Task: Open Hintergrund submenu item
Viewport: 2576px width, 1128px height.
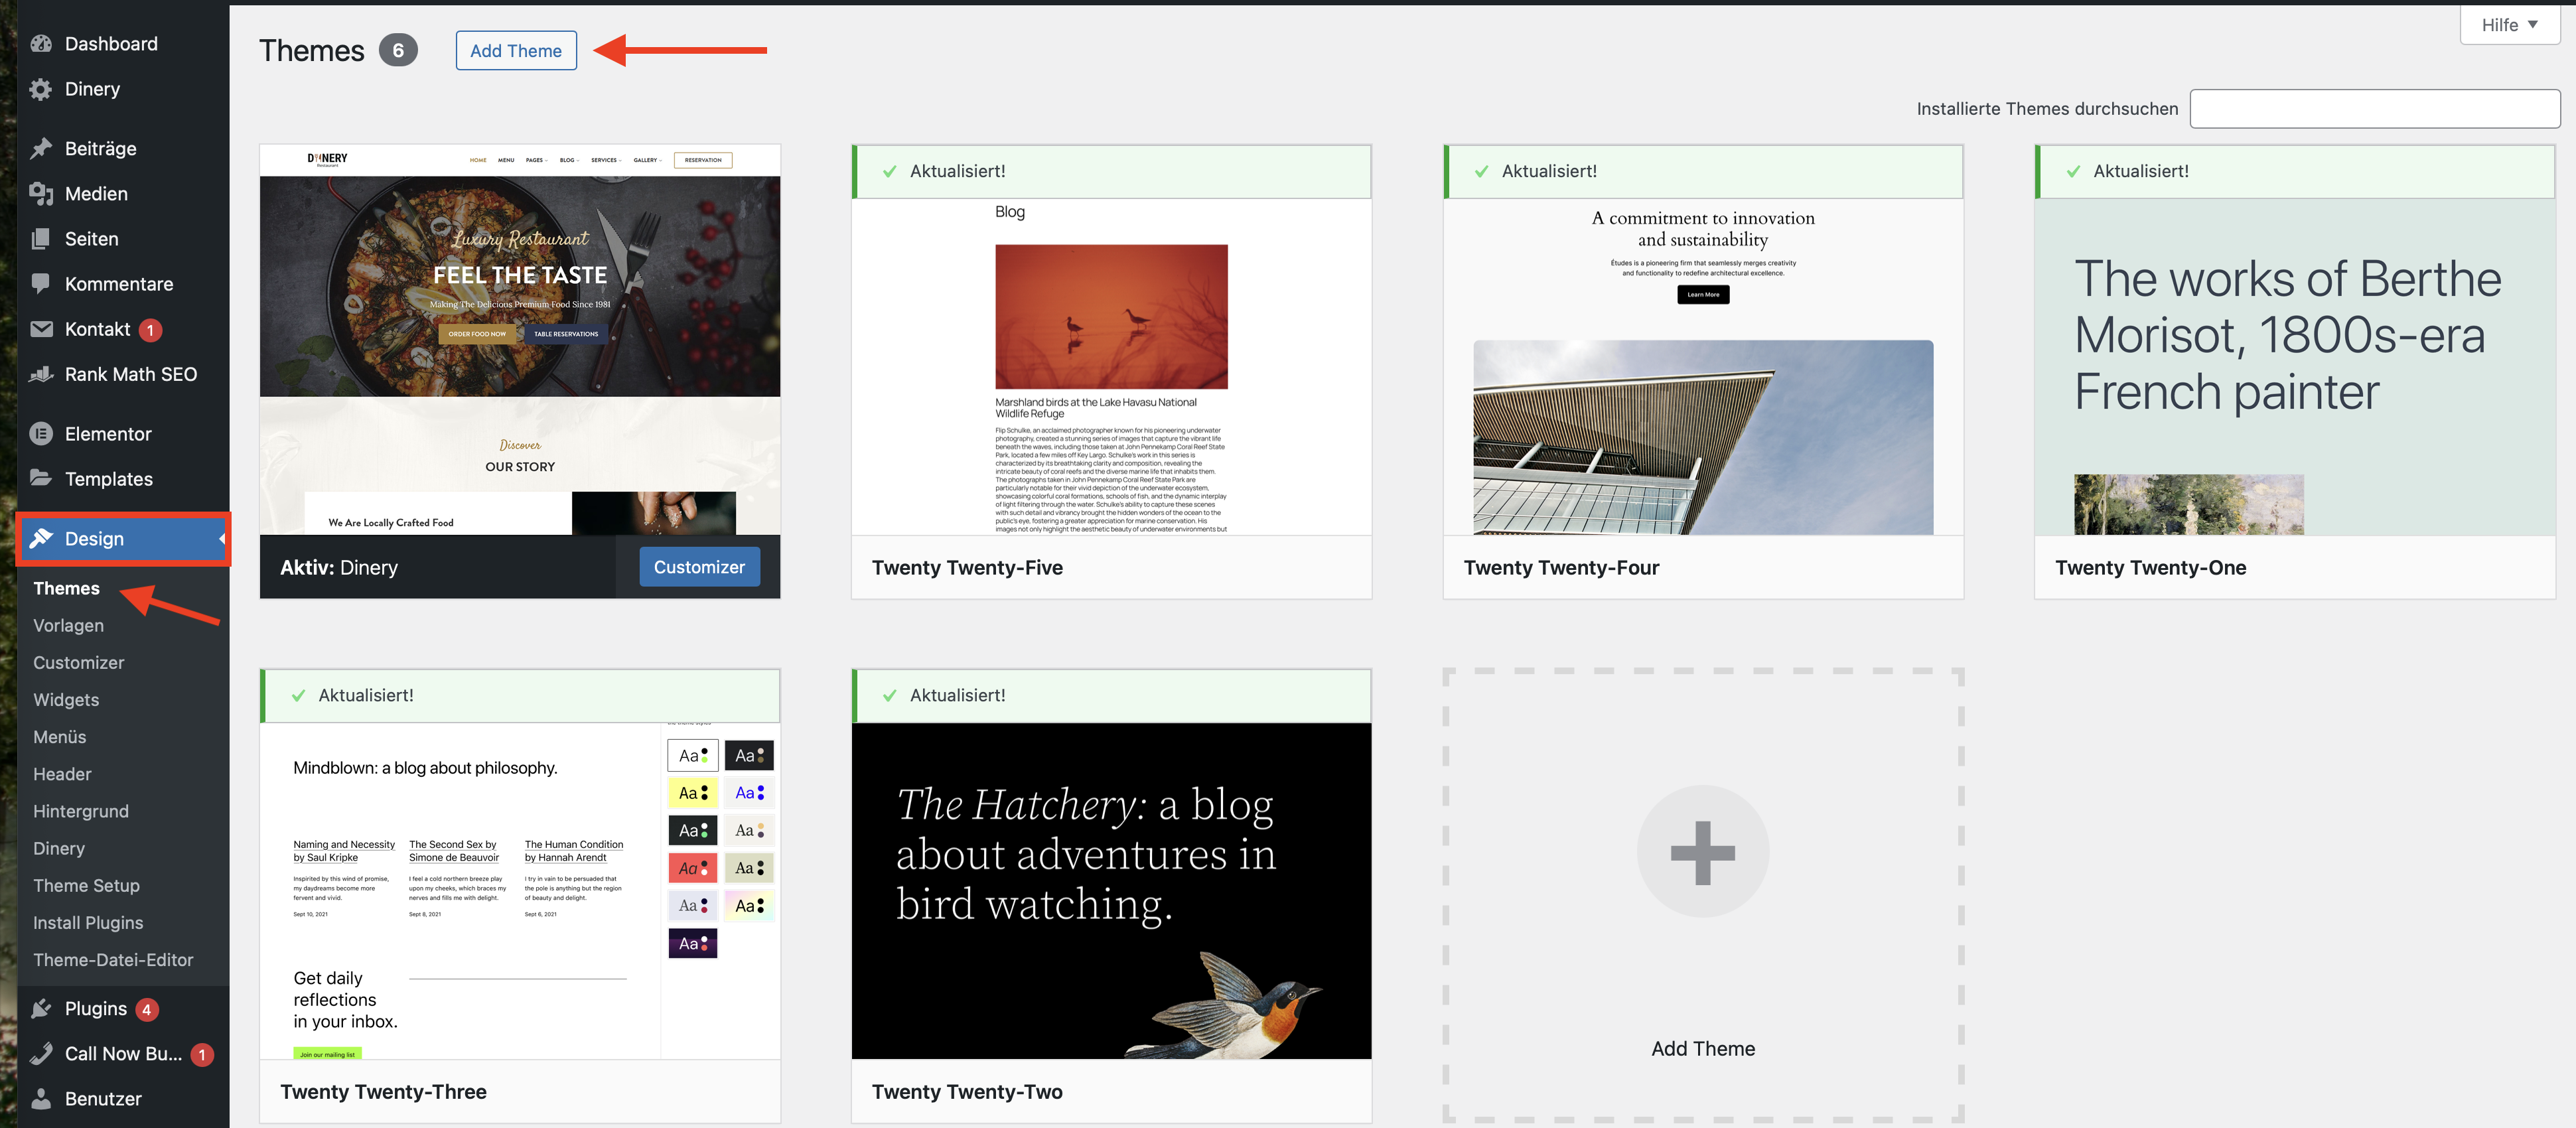Action: coord(81,811)
